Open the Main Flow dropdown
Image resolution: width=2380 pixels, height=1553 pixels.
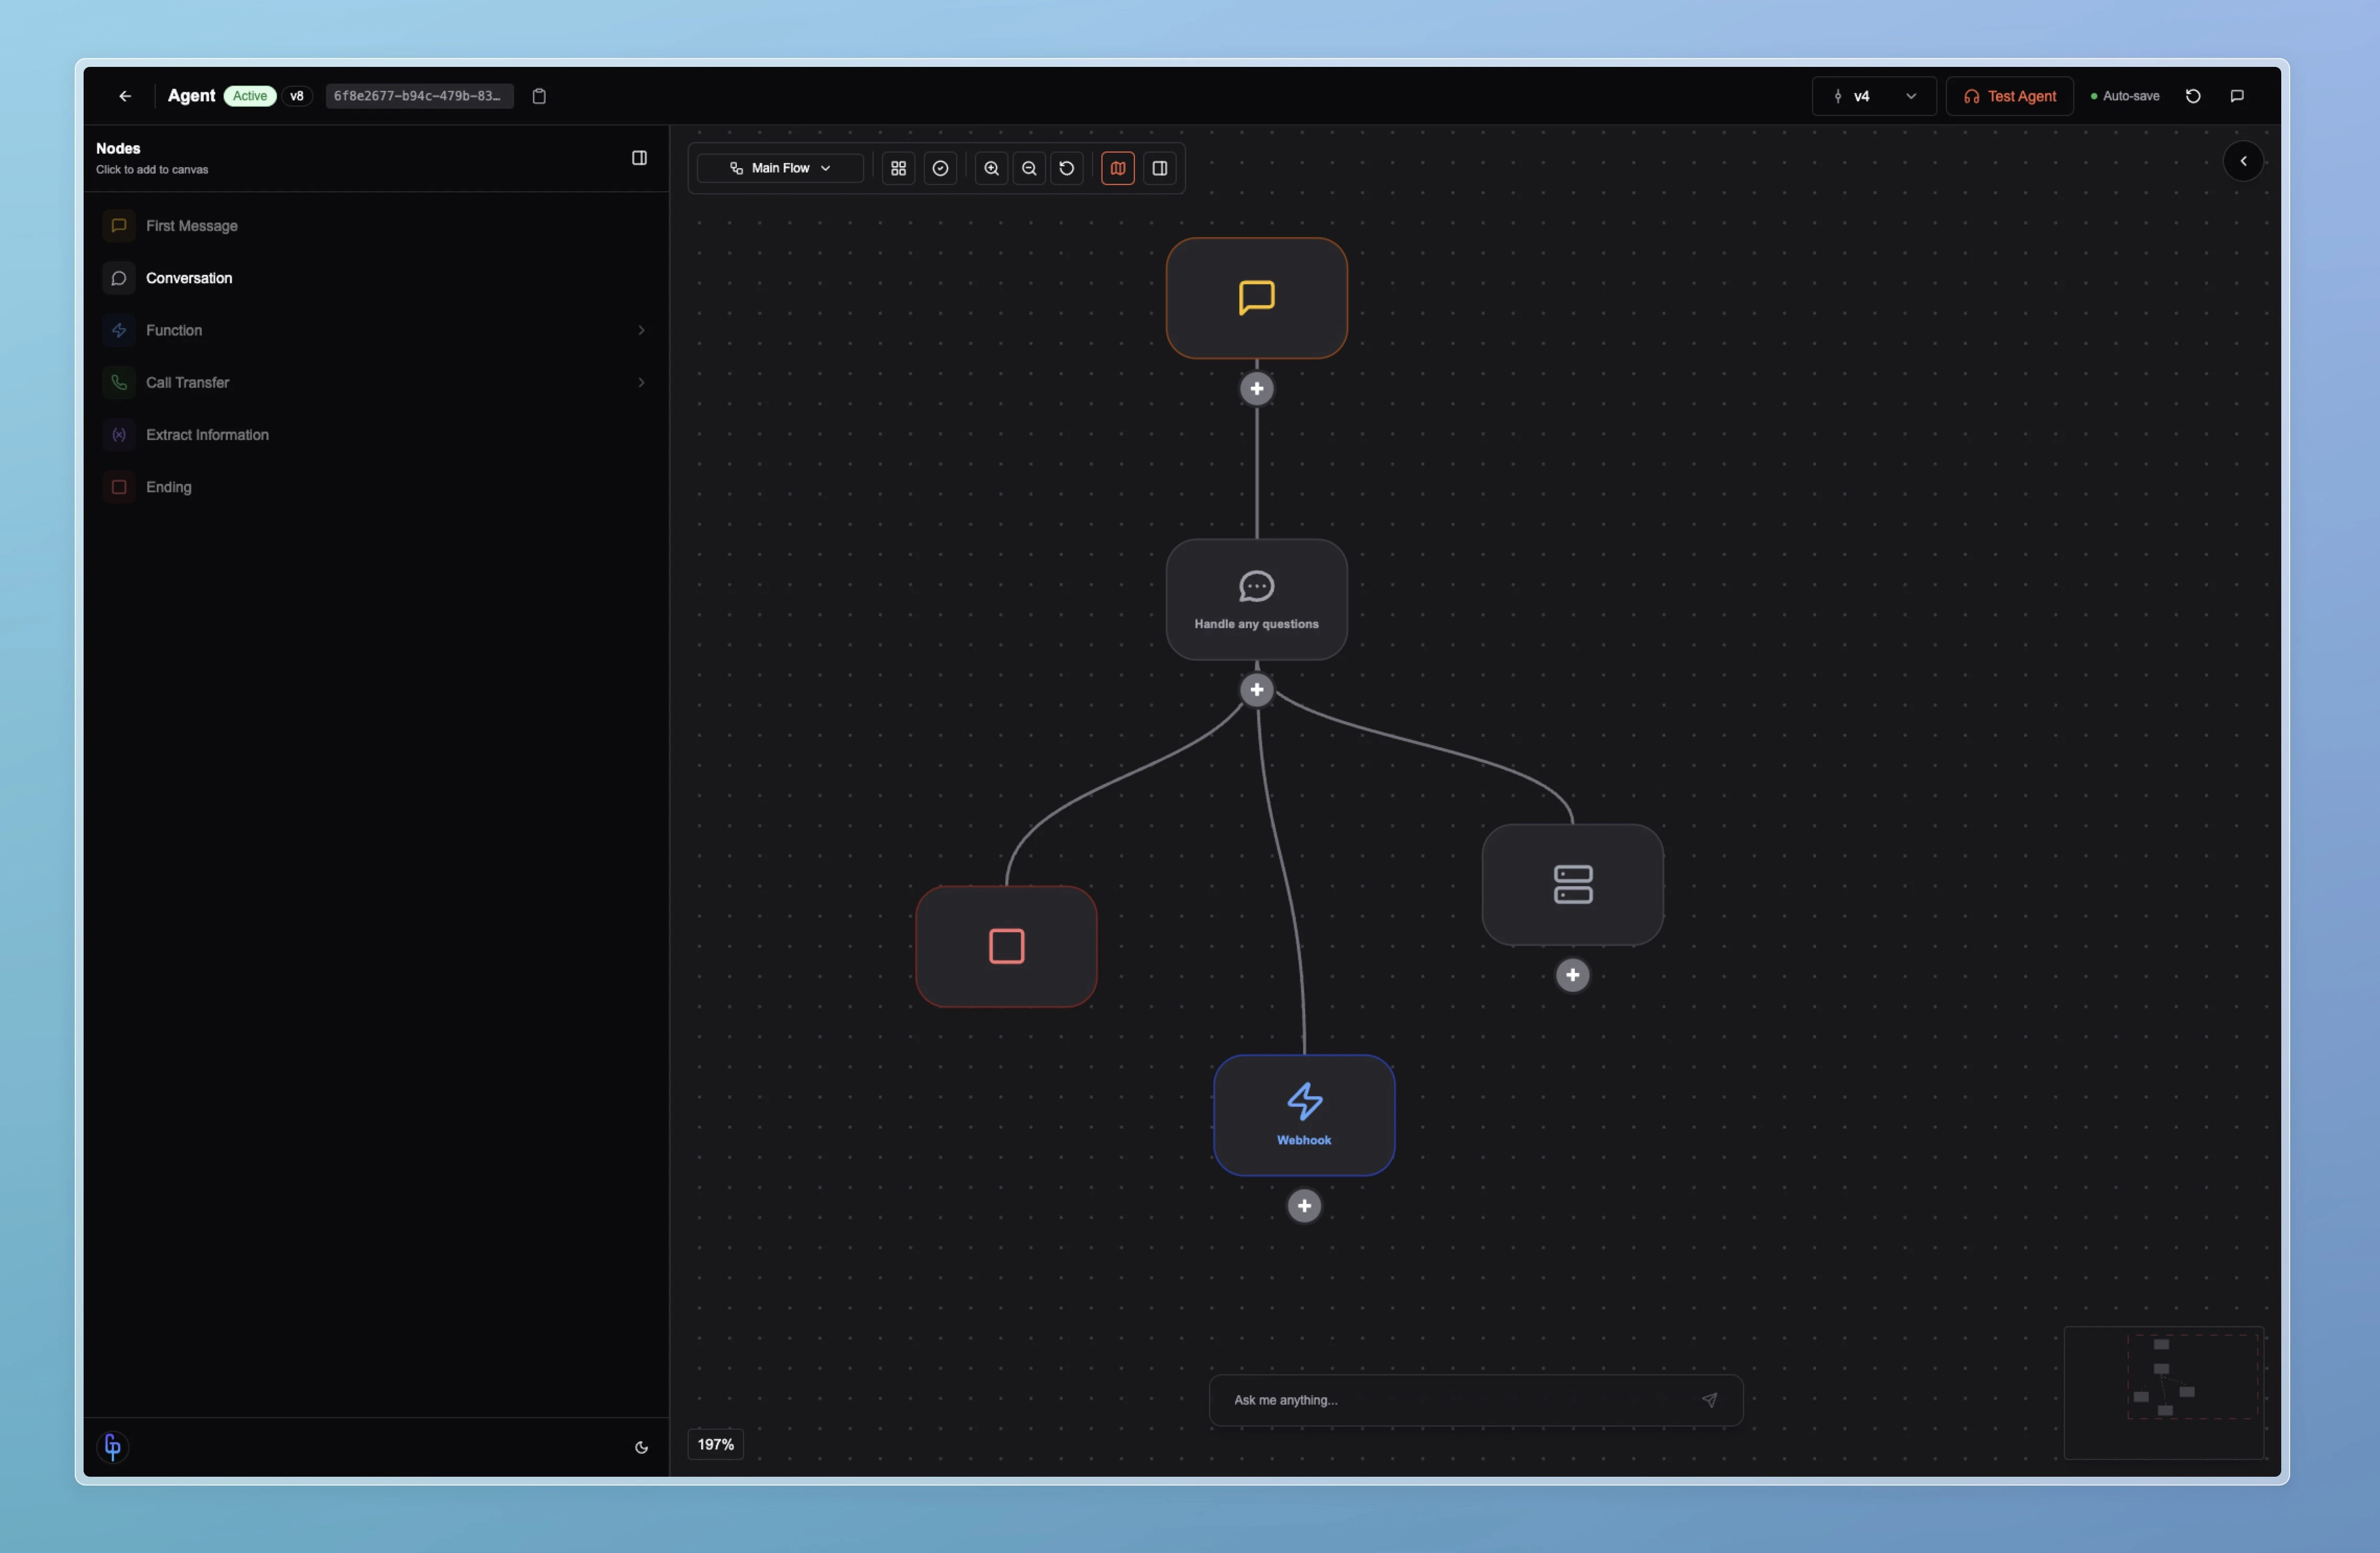click(779, 168)
